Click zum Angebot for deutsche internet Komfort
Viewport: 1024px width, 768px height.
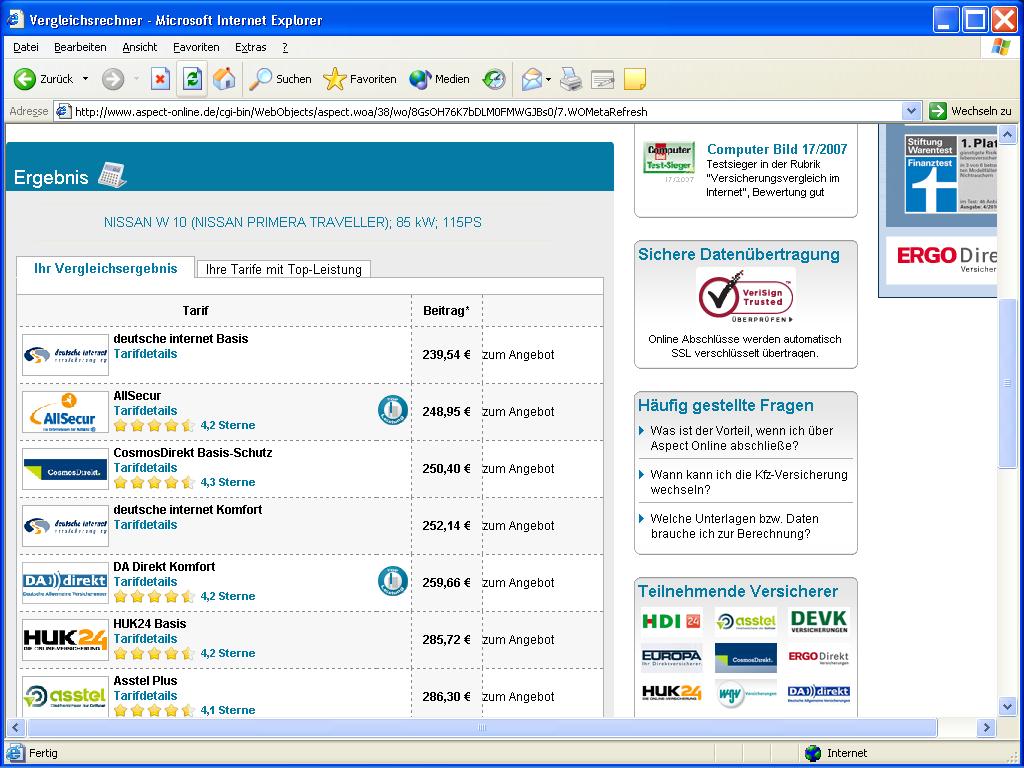[519, 526]
